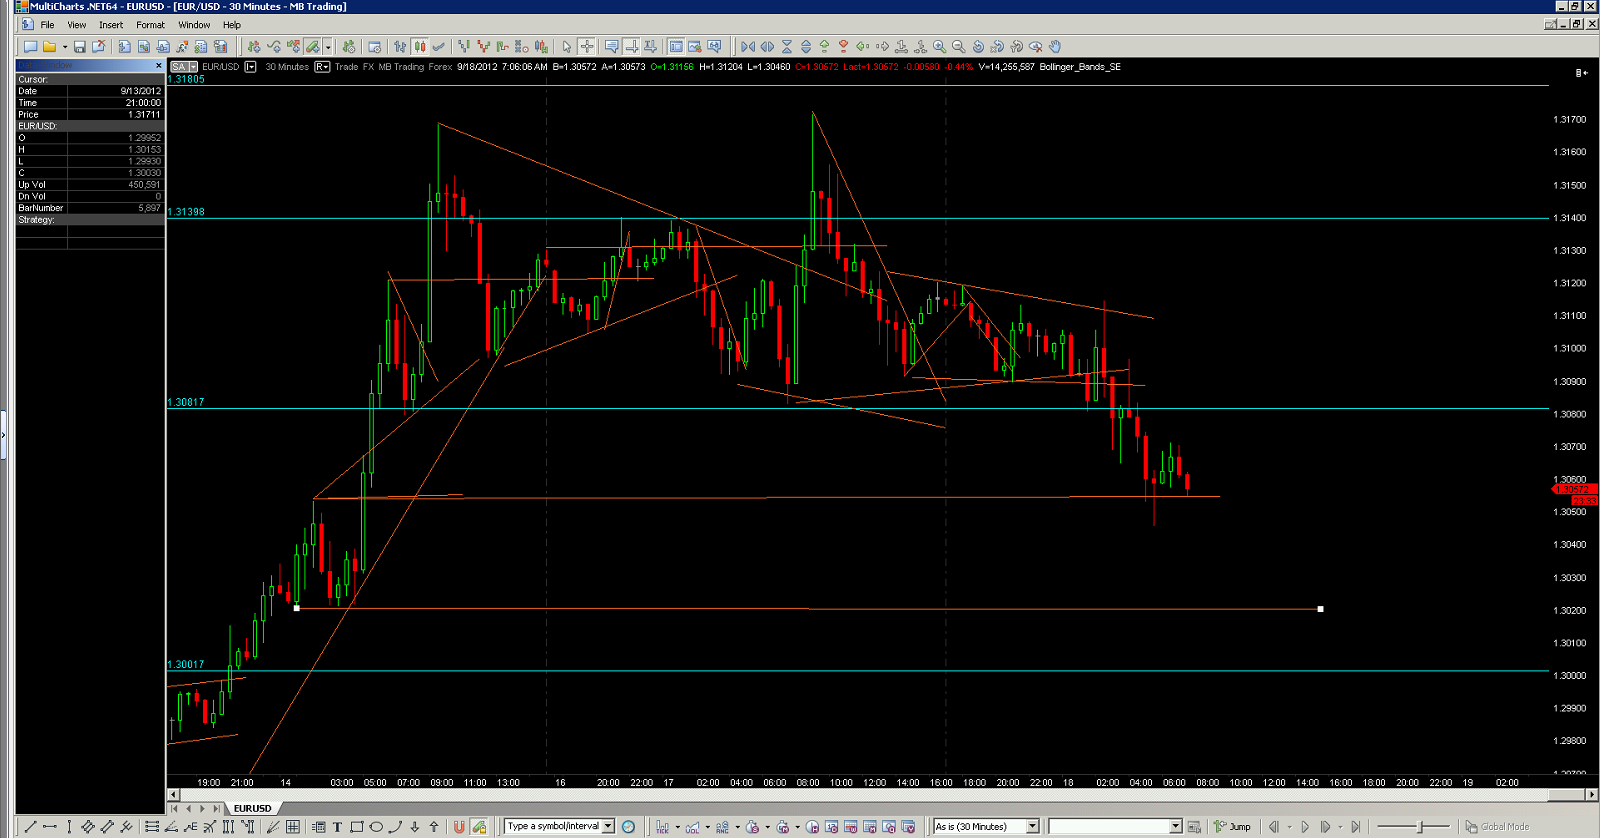Open the Open-folder dropdown arrow
Image resolution: width=1600 pixels, height=838 pixels.
click(x=65, y=46)
